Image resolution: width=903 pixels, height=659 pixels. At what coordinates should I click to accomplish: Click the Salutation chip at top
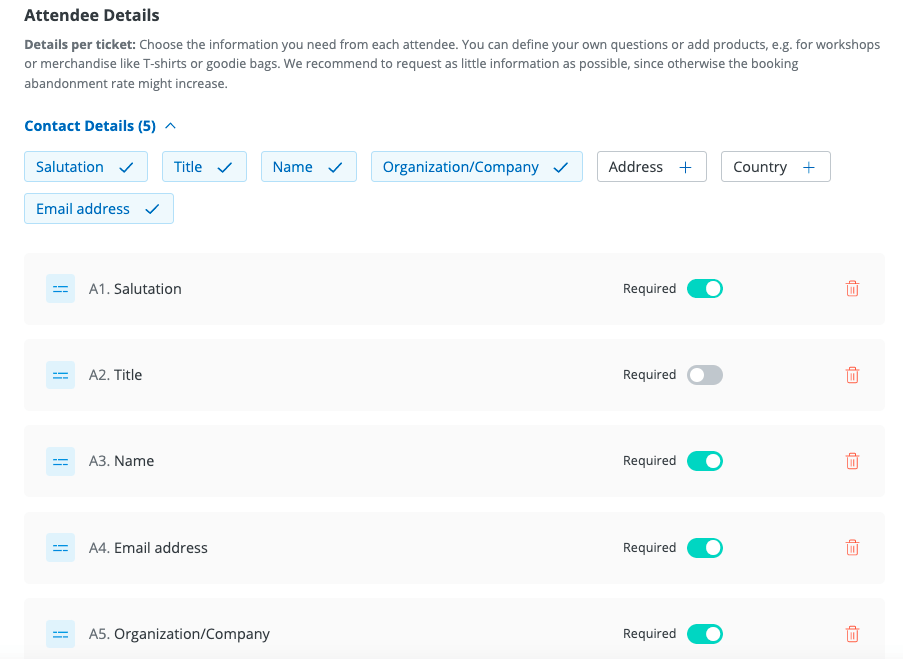(x=85, y=167)
